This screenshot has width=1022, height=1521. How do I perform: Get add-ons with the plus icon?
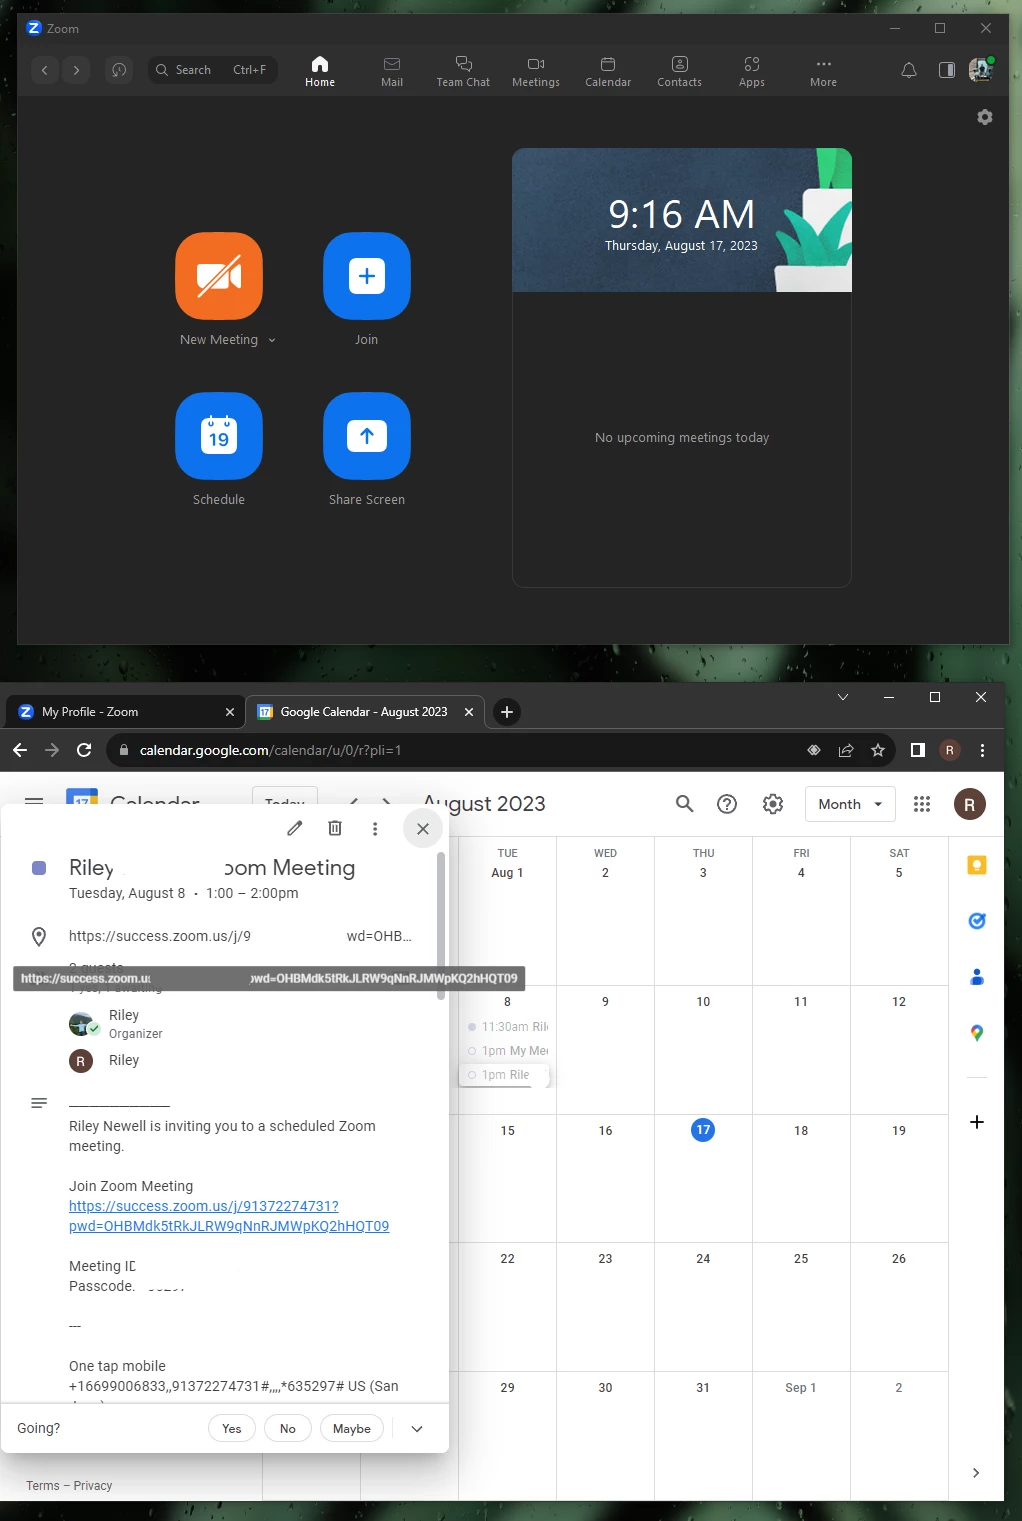(x=977, y=1122)
